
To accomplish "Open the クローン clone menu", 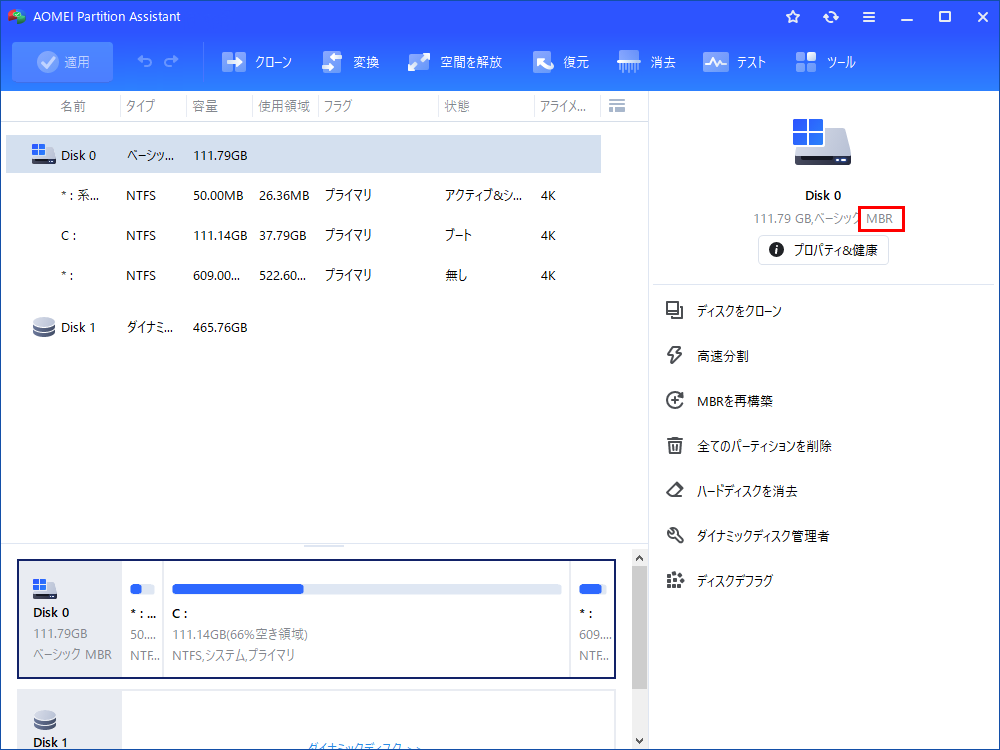I will (x=256, y=62).
